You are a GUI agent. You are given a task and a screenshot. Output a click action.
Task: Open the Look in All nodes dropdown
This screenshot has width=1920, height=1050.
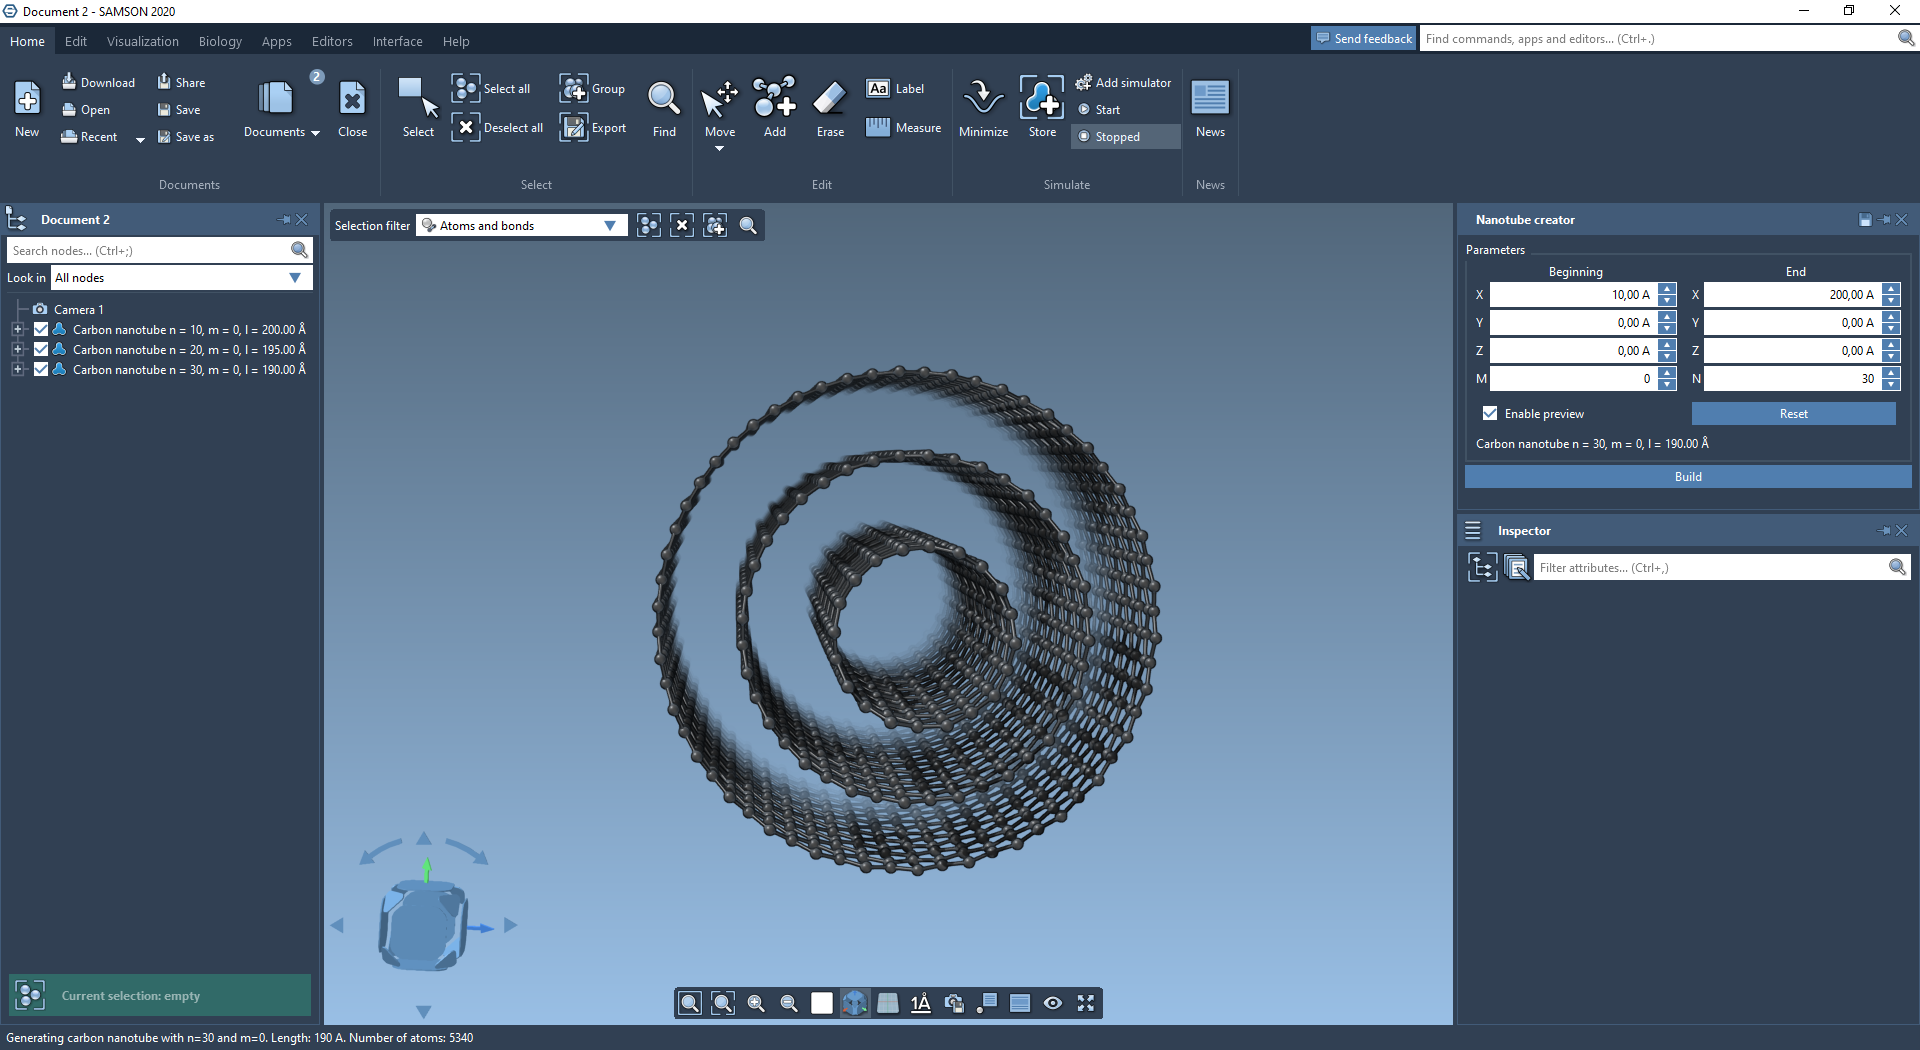coord(180,278)
